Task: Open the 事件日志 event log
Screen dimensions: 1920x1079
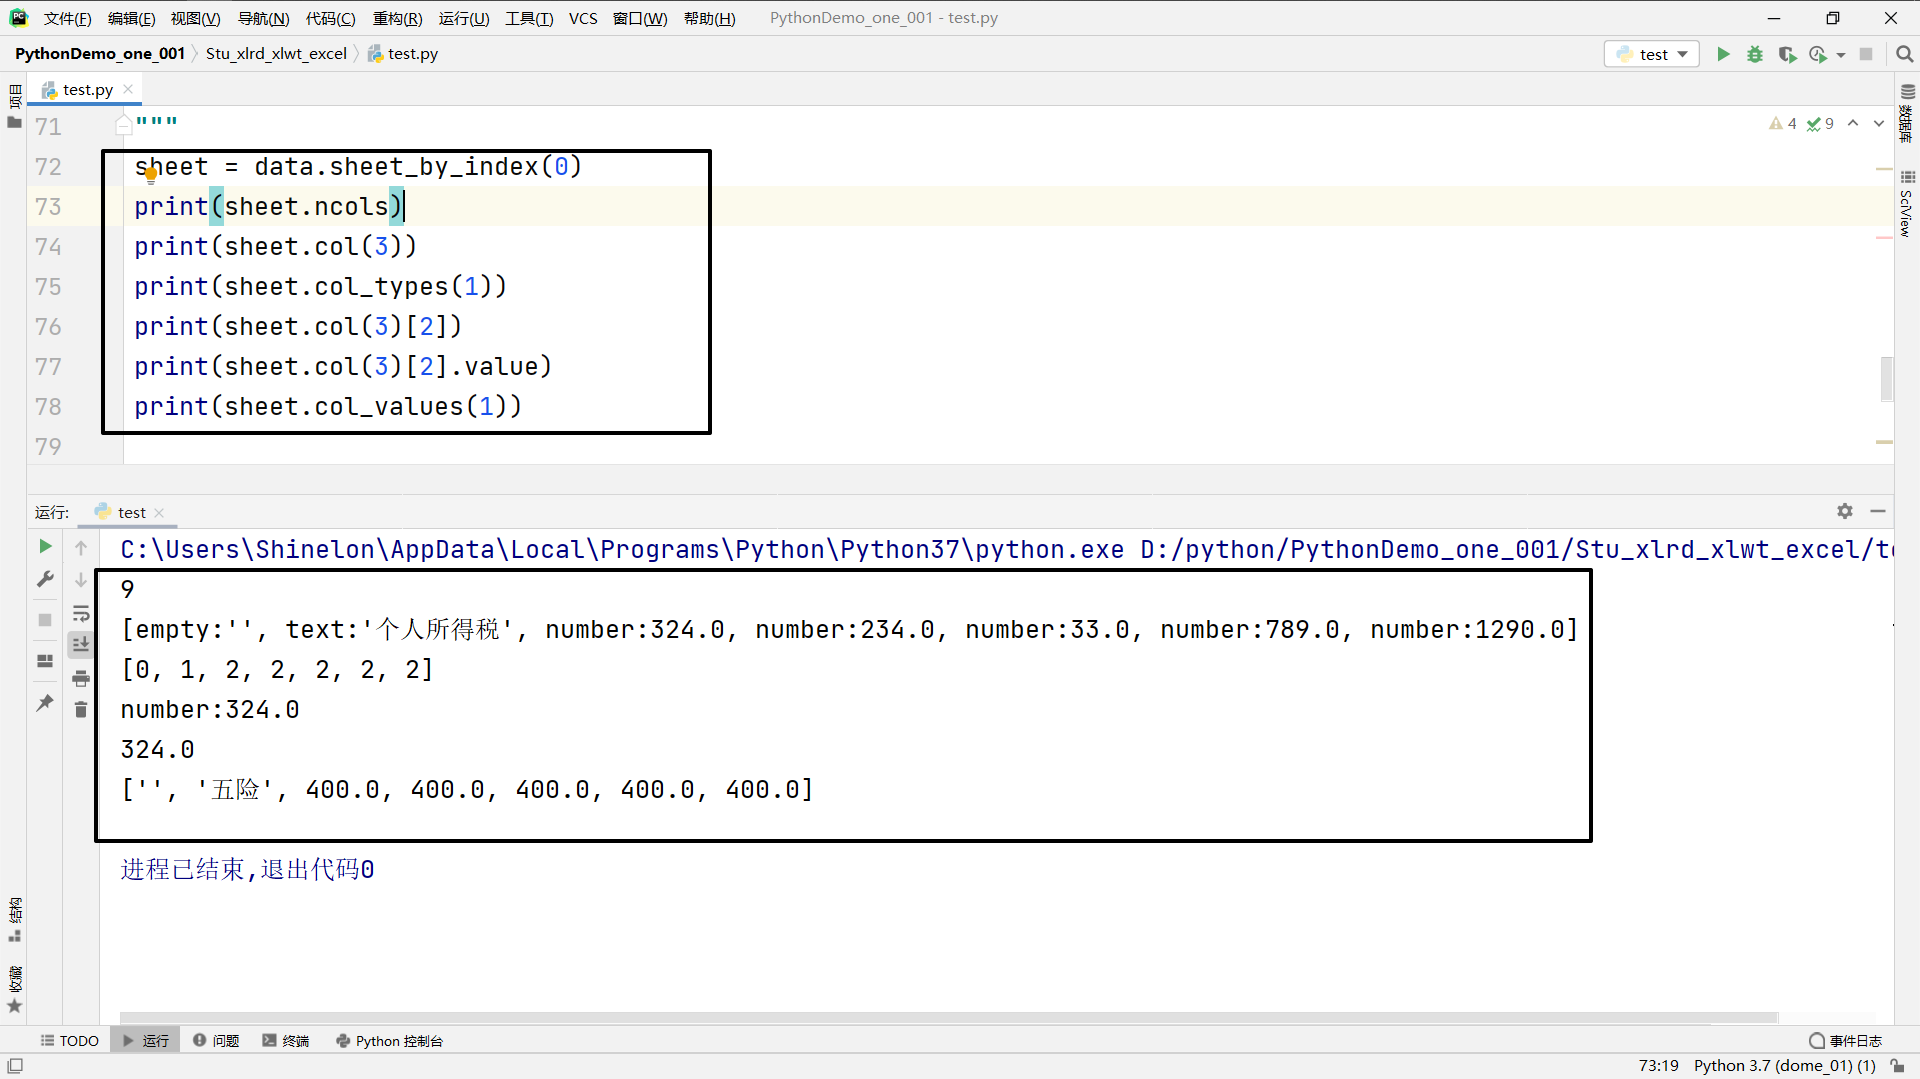Action: [1854, 1040]
